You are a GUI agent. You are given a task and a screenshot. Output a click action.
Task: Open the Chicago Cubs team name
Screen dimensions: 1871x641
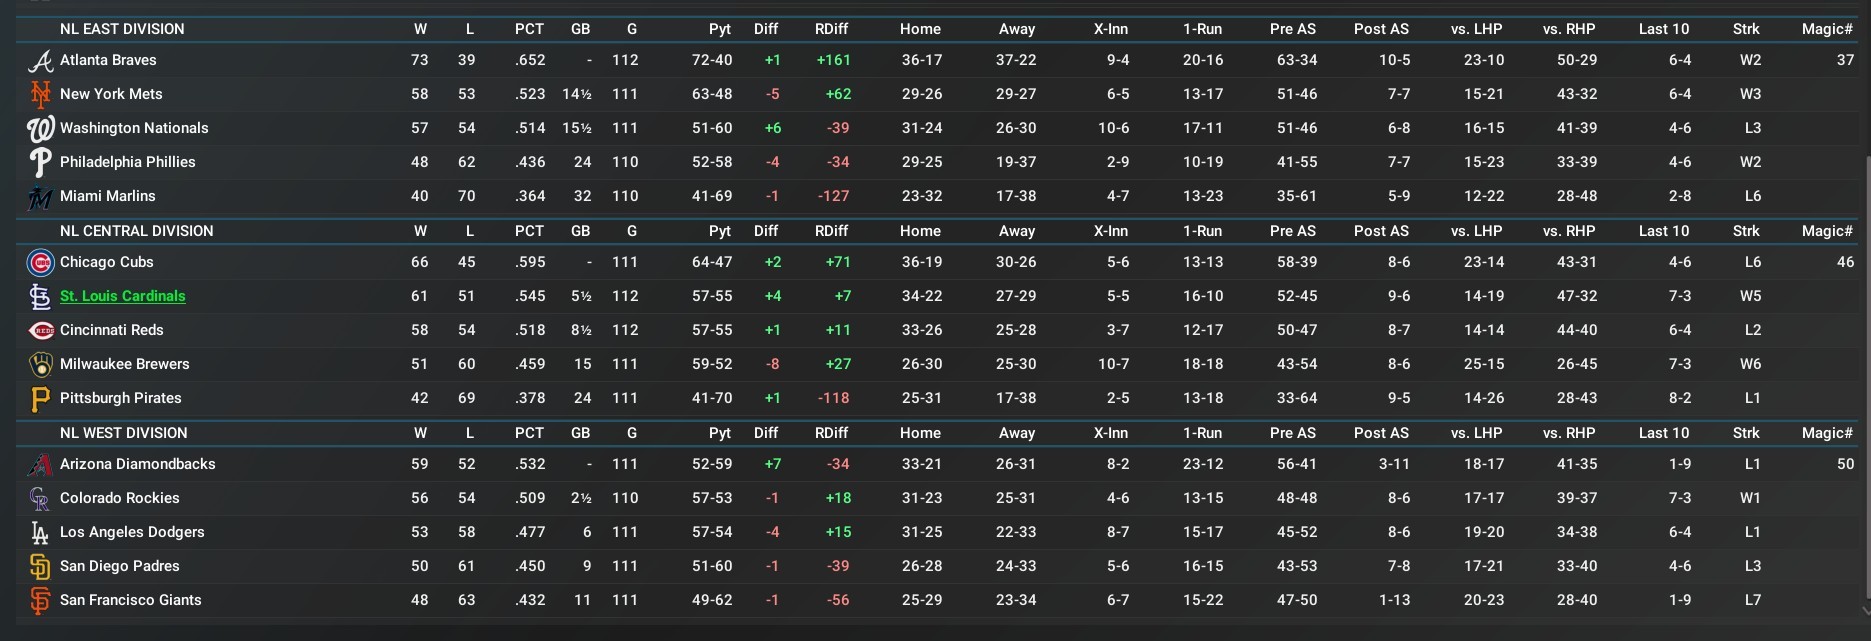[x=107, y=262]
